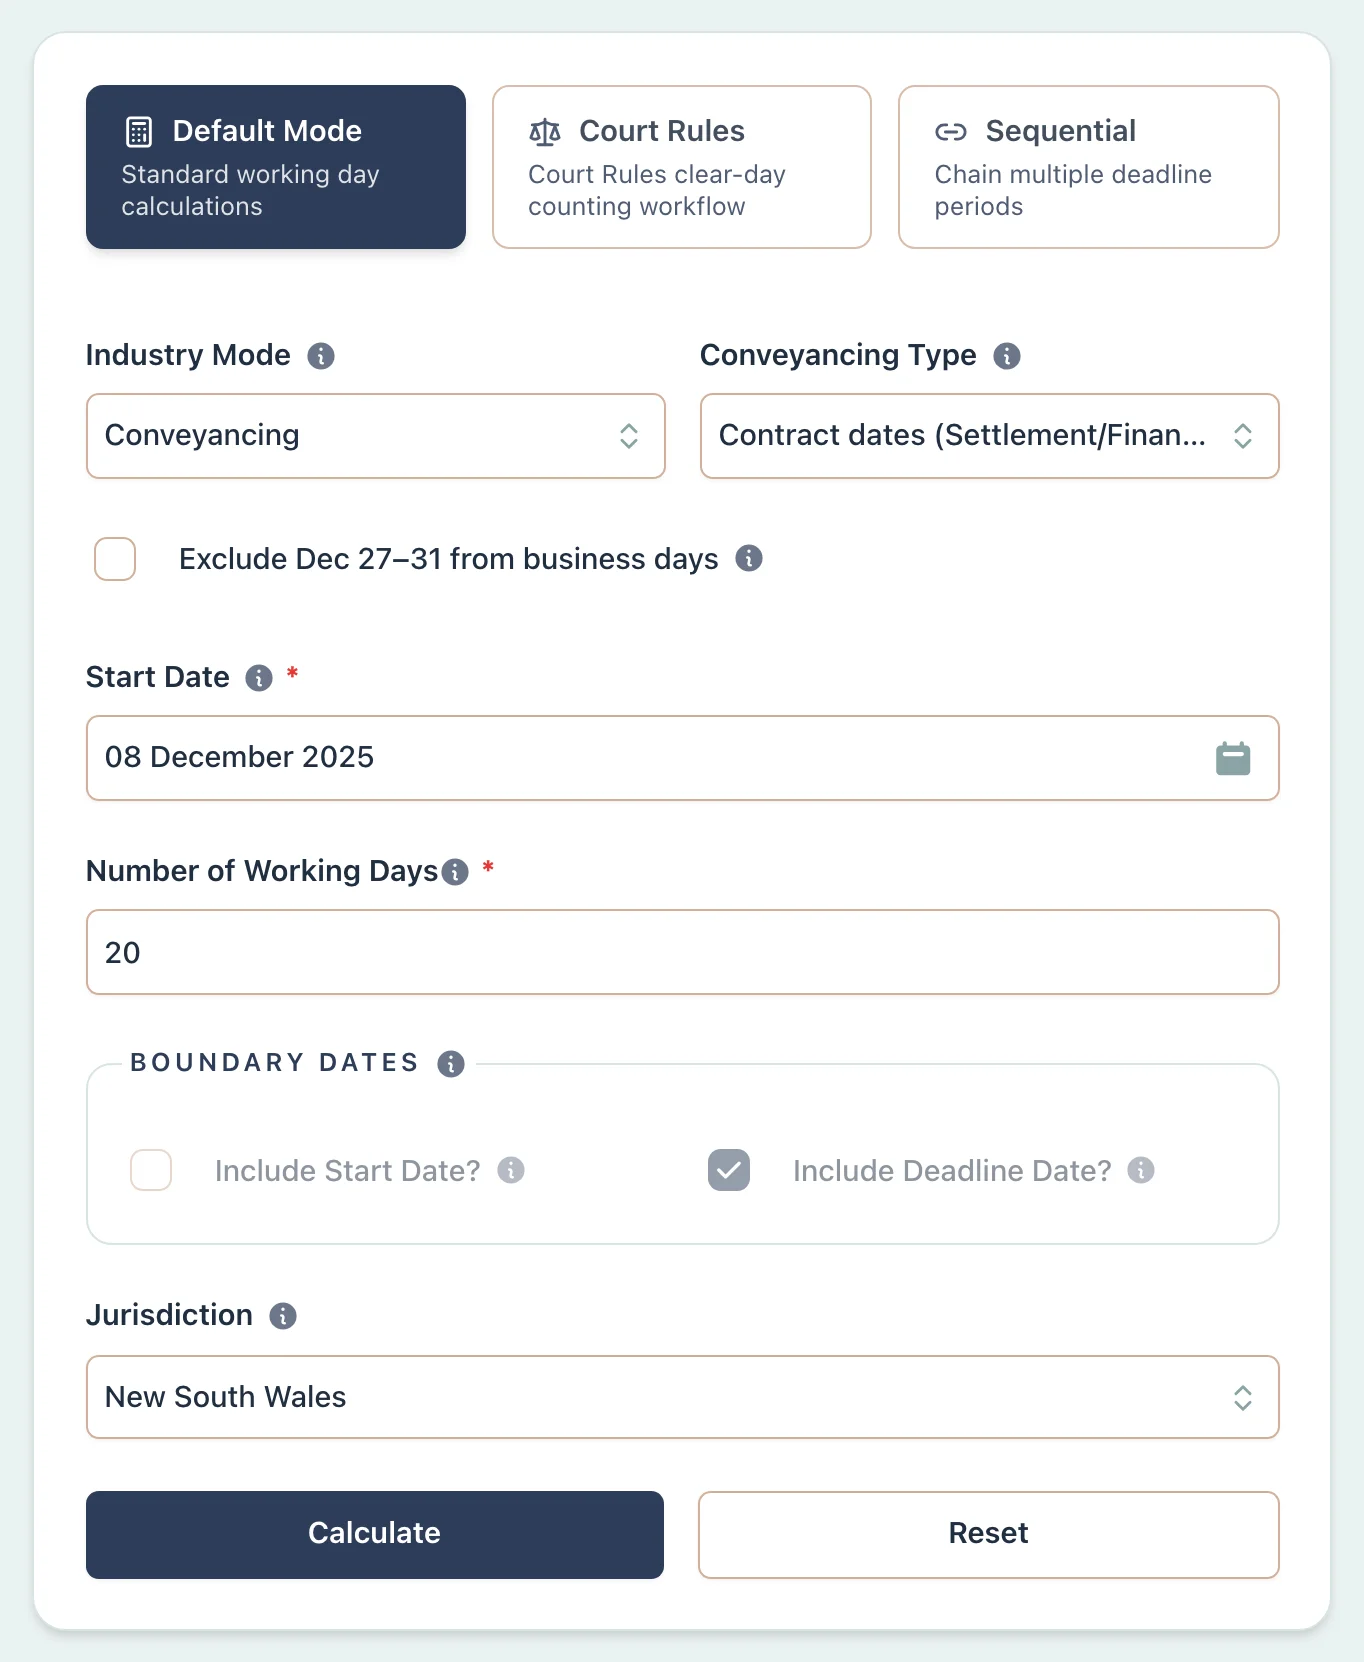Open the Jurisdiction dropdown showing New South Wales

click(x=683, y=1397)
